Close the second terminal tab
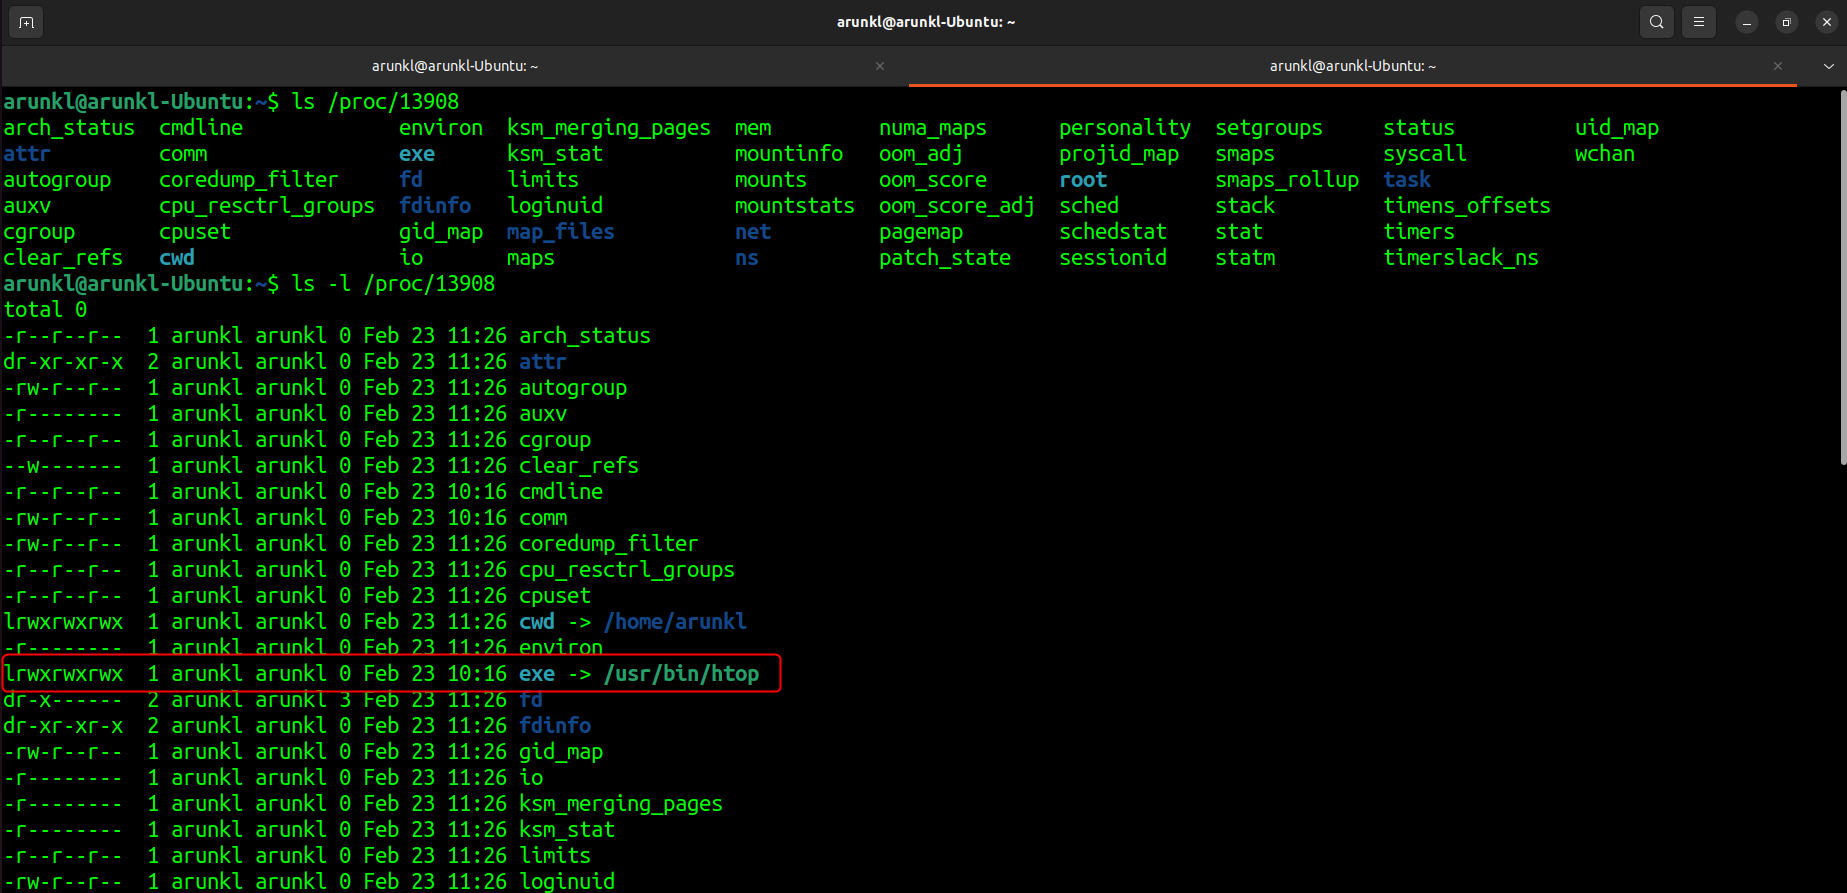This screenshot has height=893, width=1847. [1778, 66]
